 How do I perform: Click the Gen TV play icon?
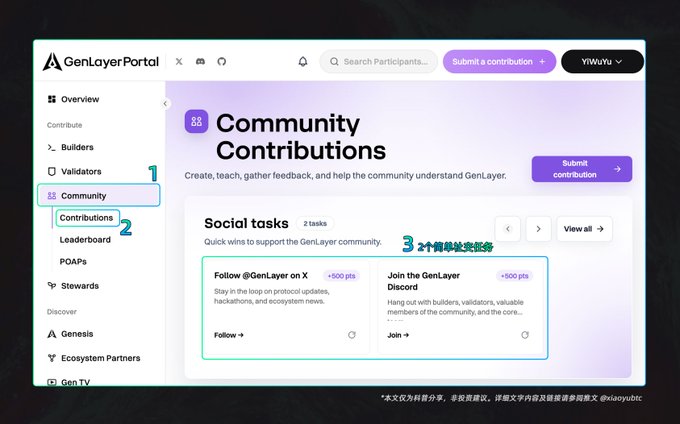point(52,382)
